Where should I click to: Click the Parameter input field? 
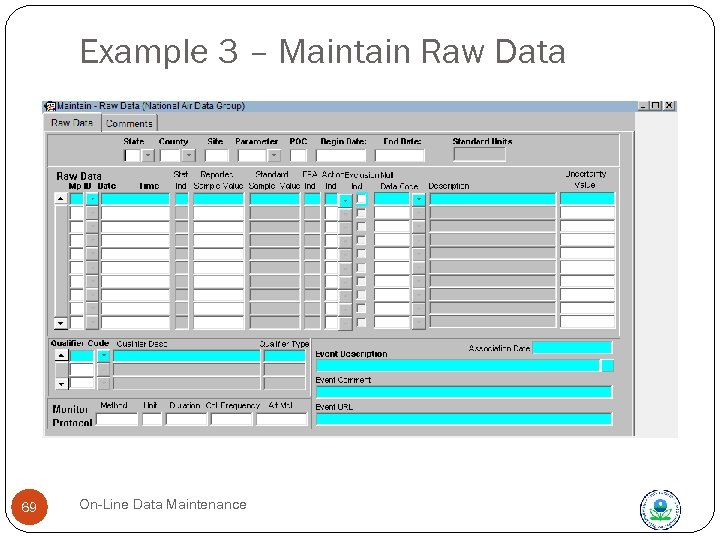click(252, 156)
